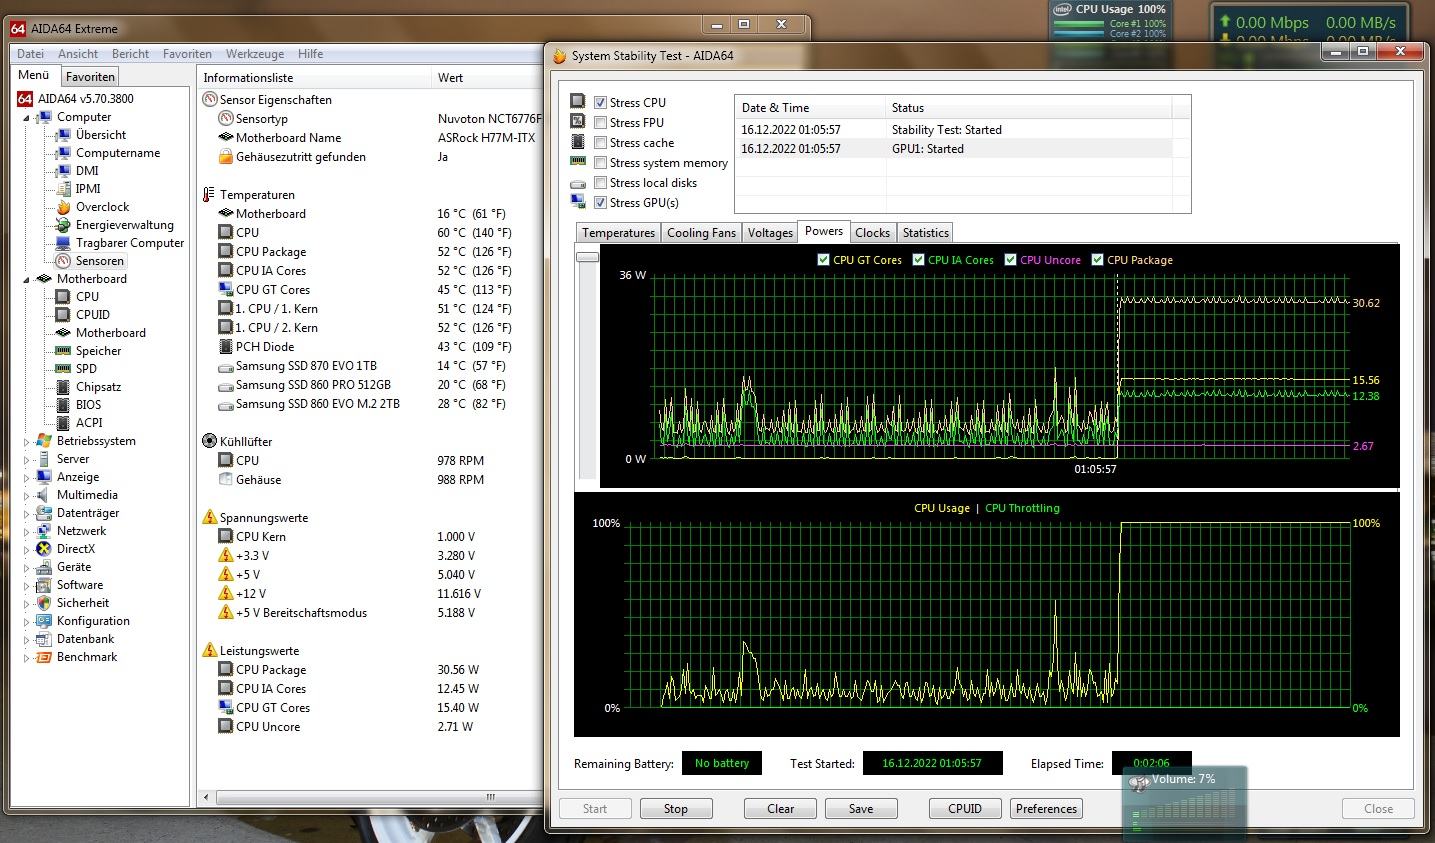Click the Gehäusezutritt gefunden lock icon
The width and height of the screenshot is (1435, 843).
[x=226, y=157]
